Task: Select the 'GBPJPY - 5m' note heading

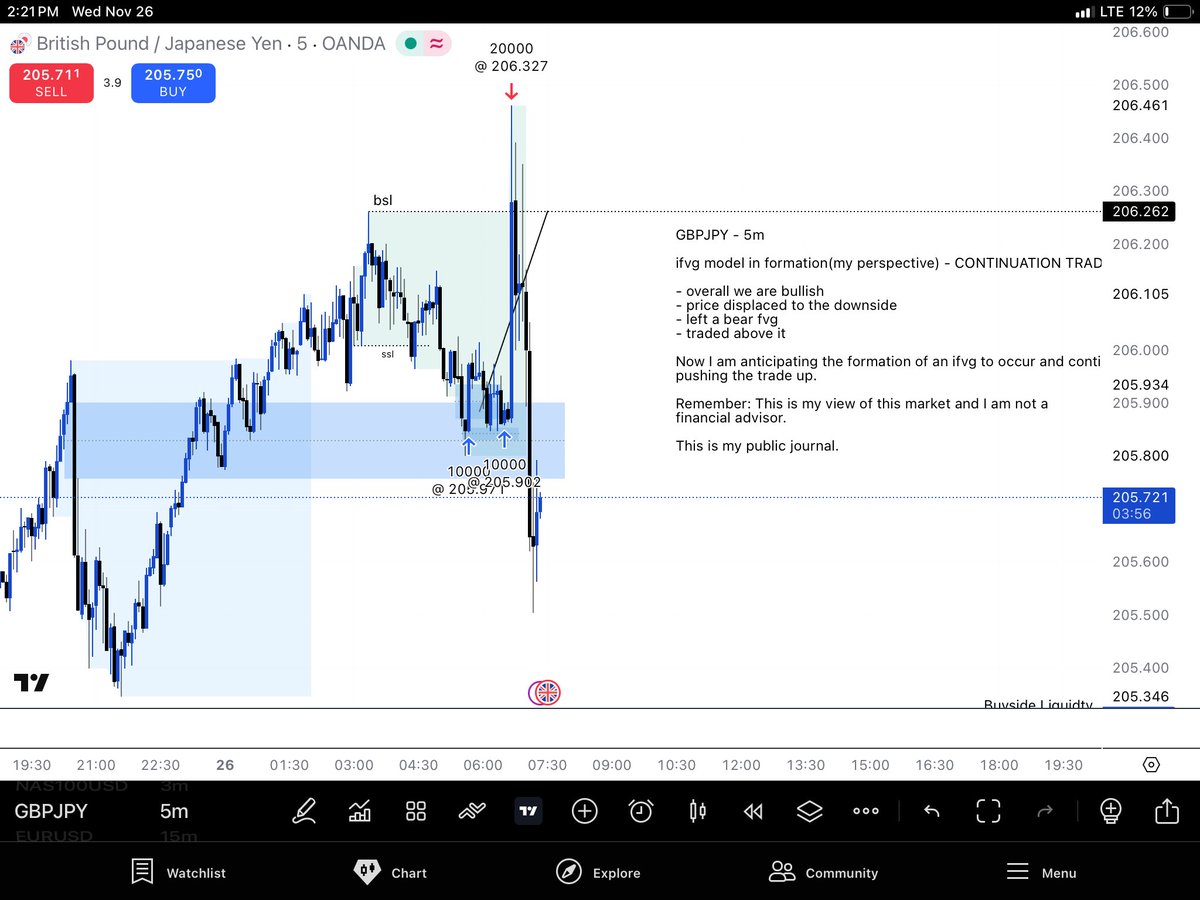Action: coord(720,235)
